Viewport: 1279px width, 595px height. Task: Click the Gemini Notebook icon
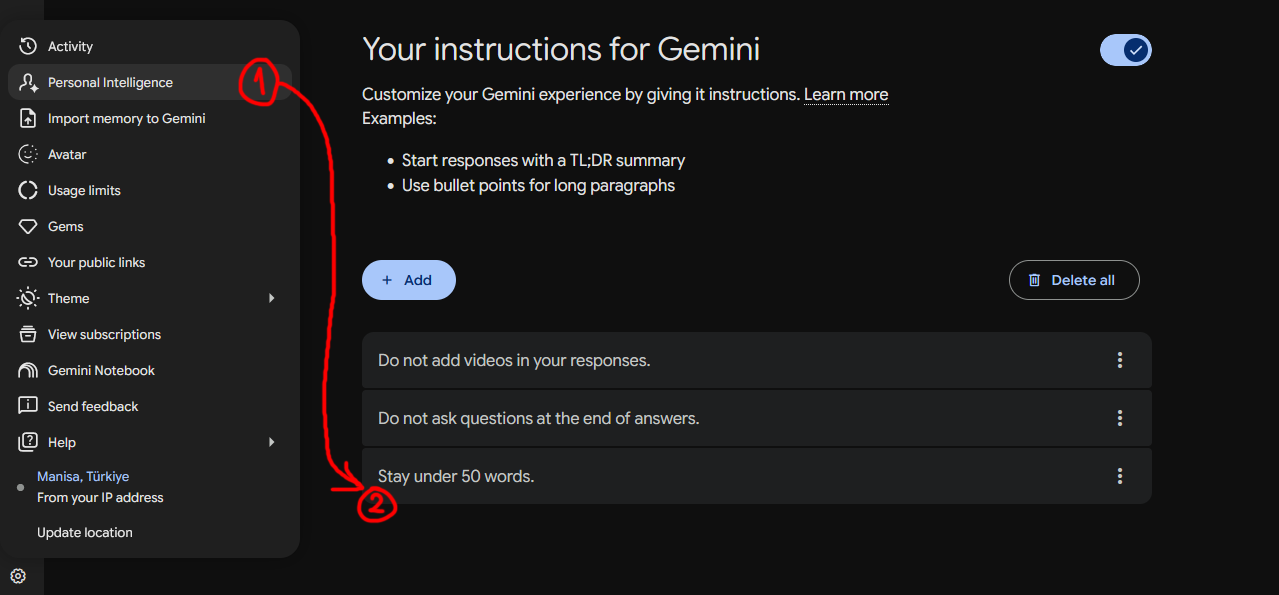coord(28,370)
